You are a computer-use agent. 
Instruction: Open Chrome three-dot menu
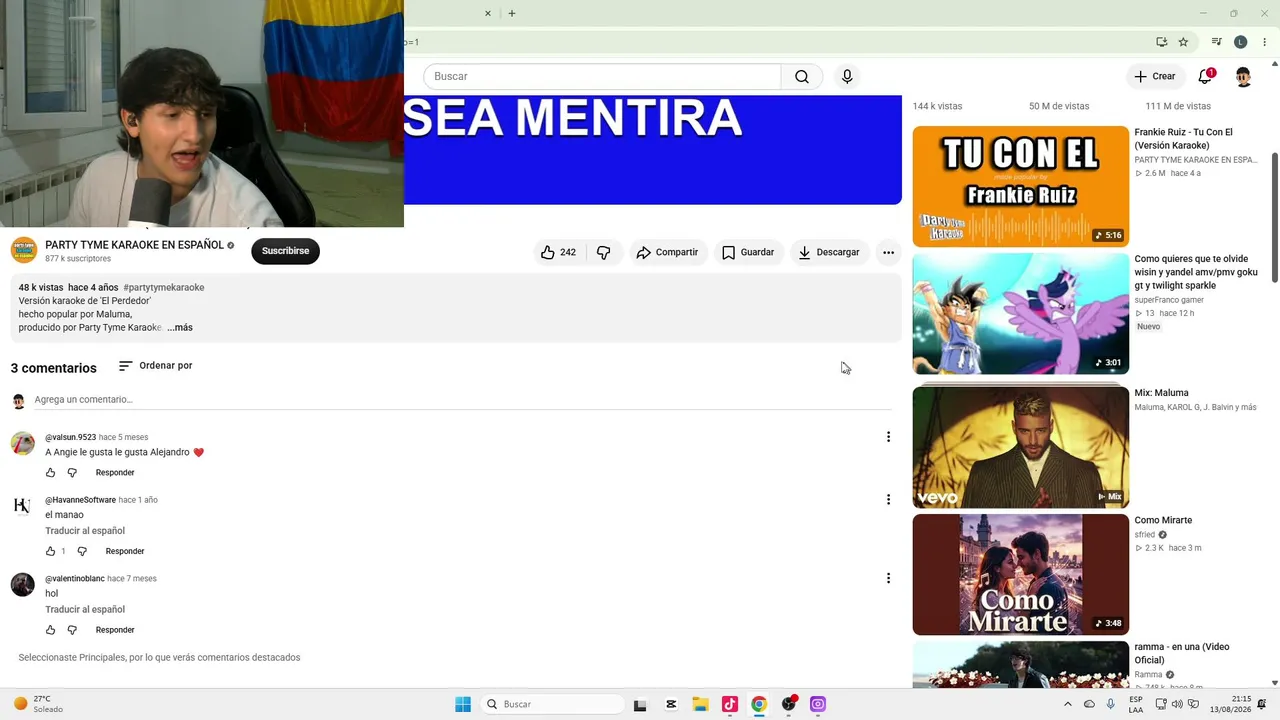tap(1264, 42)
